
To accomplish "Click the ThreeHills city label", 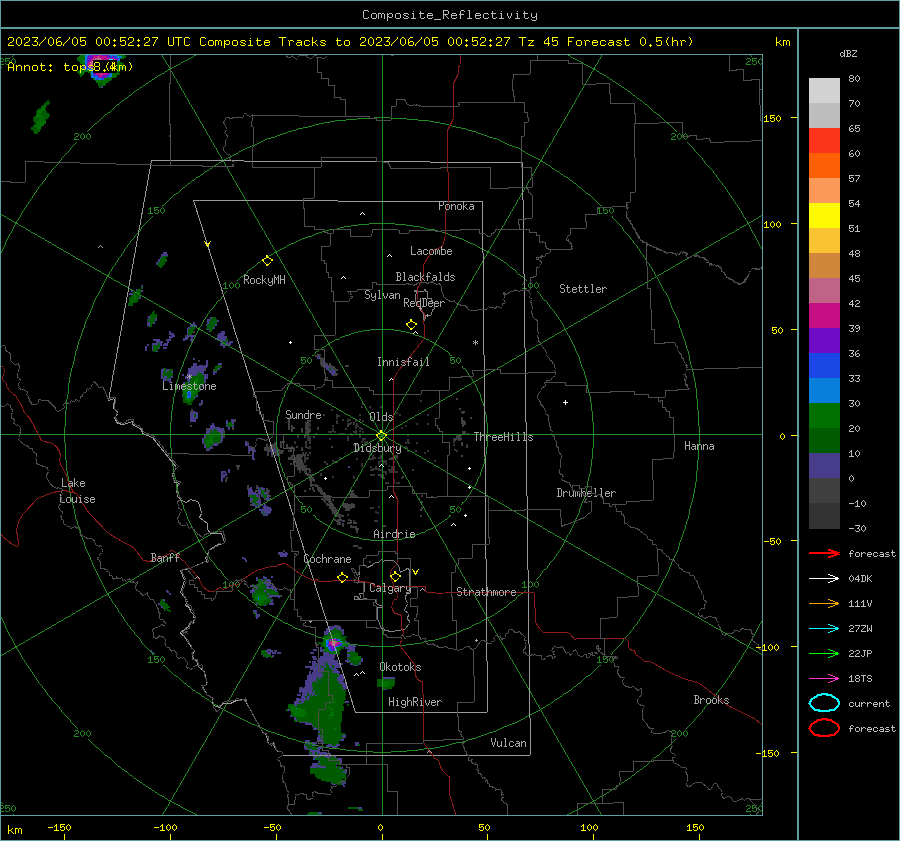I will coord(503,437).
